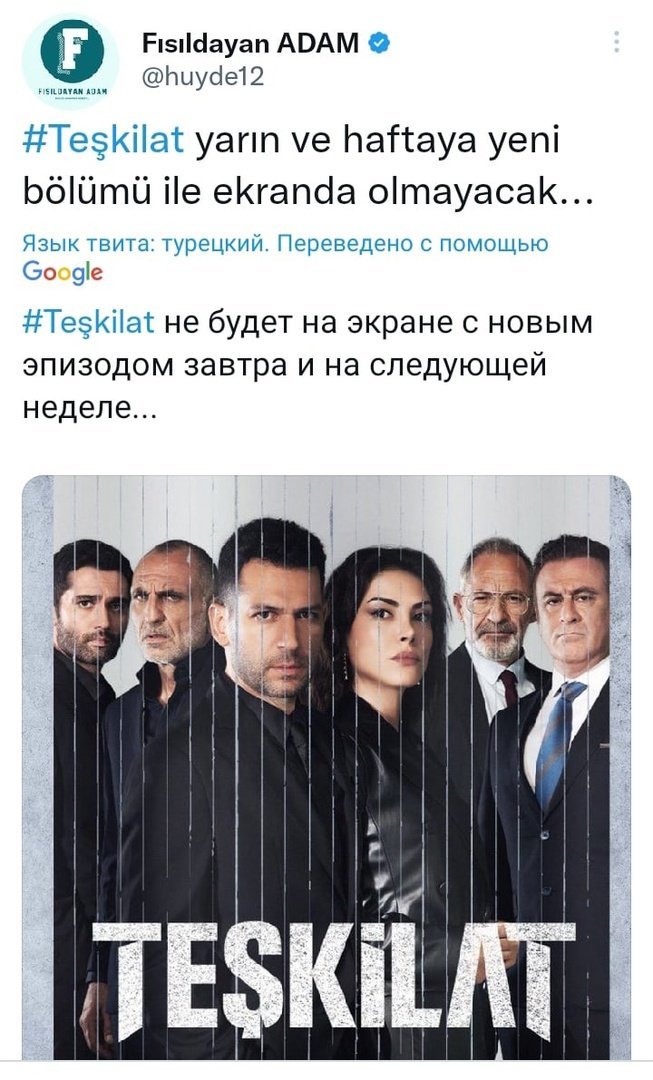Open the three-dot more options menu
This screenshot has height=1080, width=653.
coord(616,42)
